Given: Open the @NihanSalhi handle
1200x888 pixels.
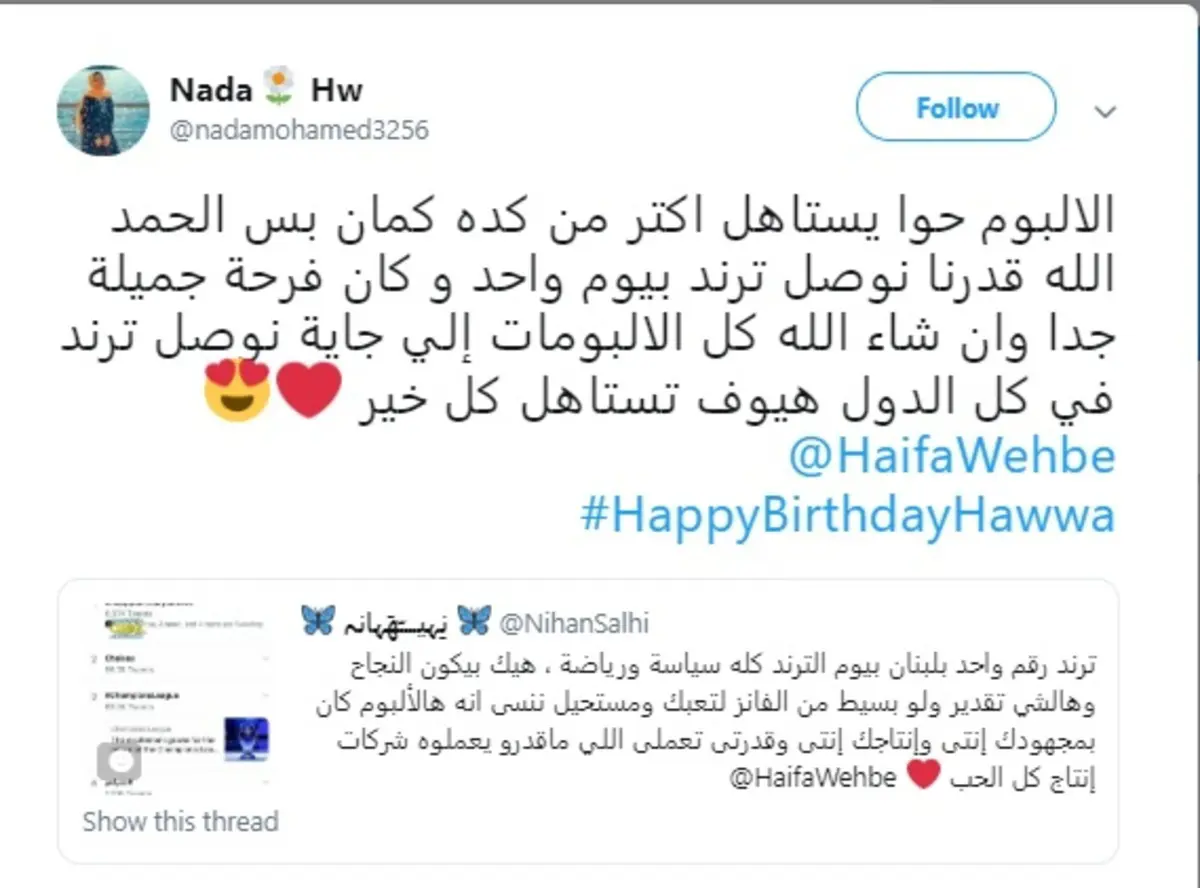Looking at the screenshot, I should coord(573,624).
